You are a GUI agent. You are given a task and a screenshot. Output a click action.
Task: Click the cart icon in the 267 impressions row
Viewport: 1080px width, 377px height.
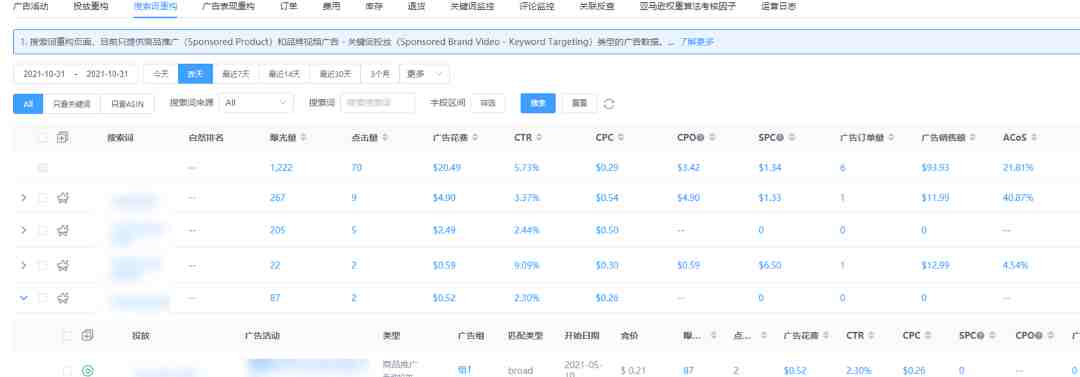click(x=63, y=198)
